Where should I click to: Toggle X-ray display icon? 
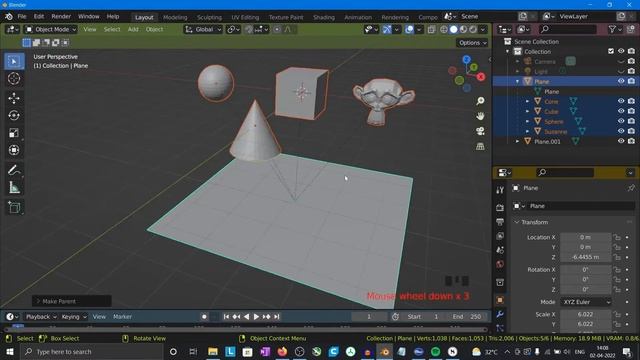(x=431, y=29)
